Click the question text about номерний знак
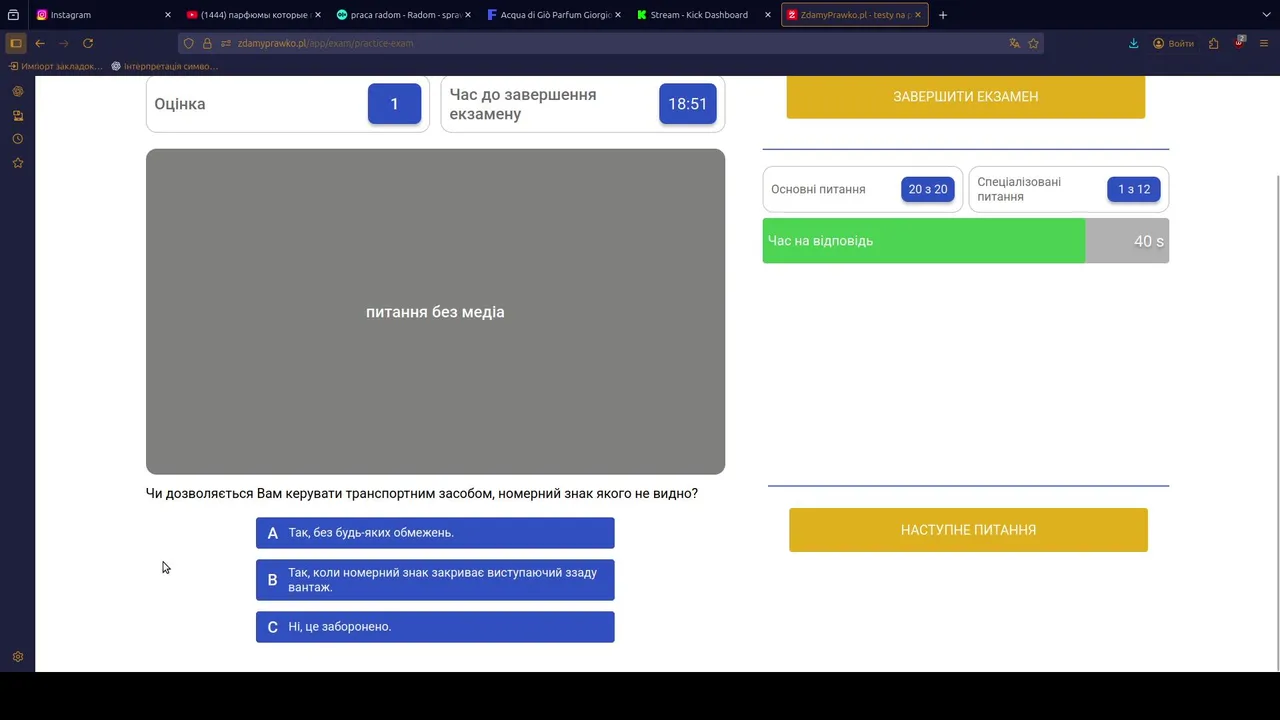Image resolution: width=1280 pixels, height=720 pixels. 422,493
